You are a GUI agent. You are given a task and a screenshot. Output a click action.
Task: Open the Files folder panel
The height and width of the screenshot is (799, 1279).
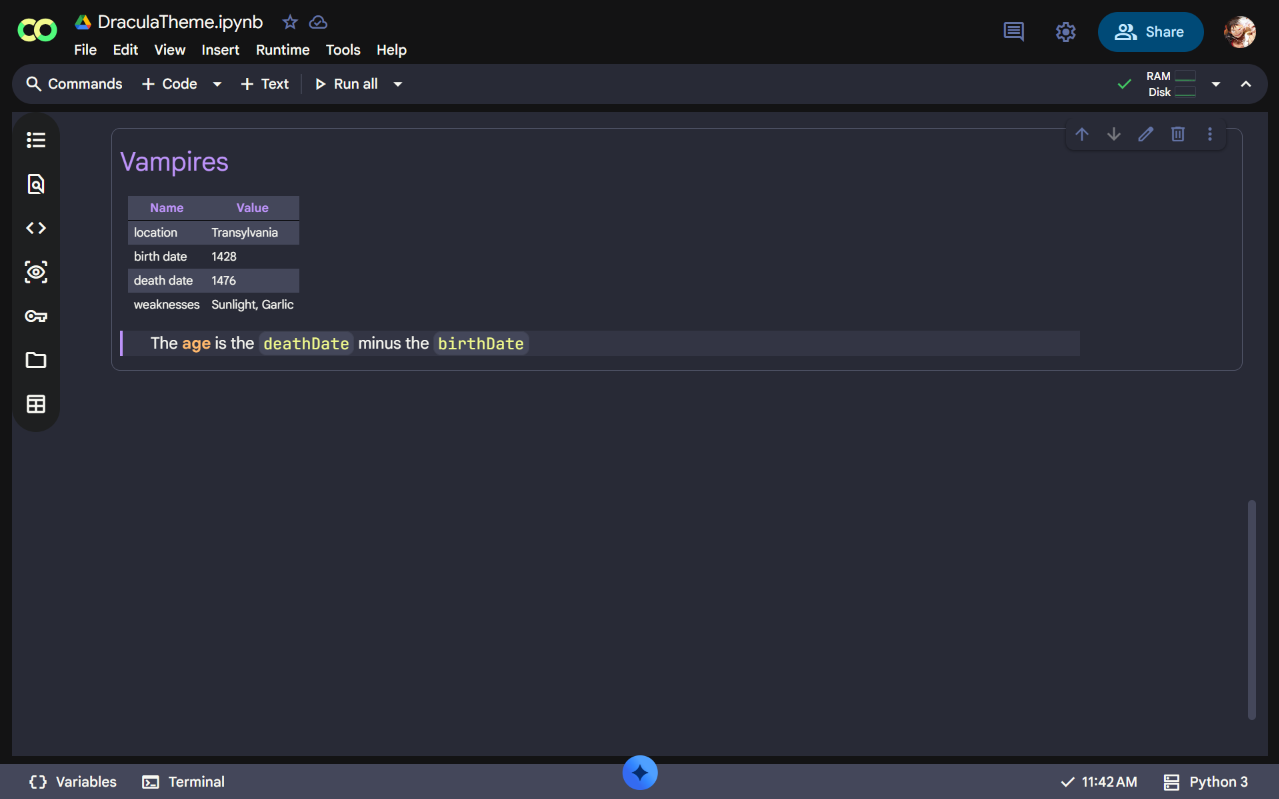pyautogui.click(x=36, y=360)
